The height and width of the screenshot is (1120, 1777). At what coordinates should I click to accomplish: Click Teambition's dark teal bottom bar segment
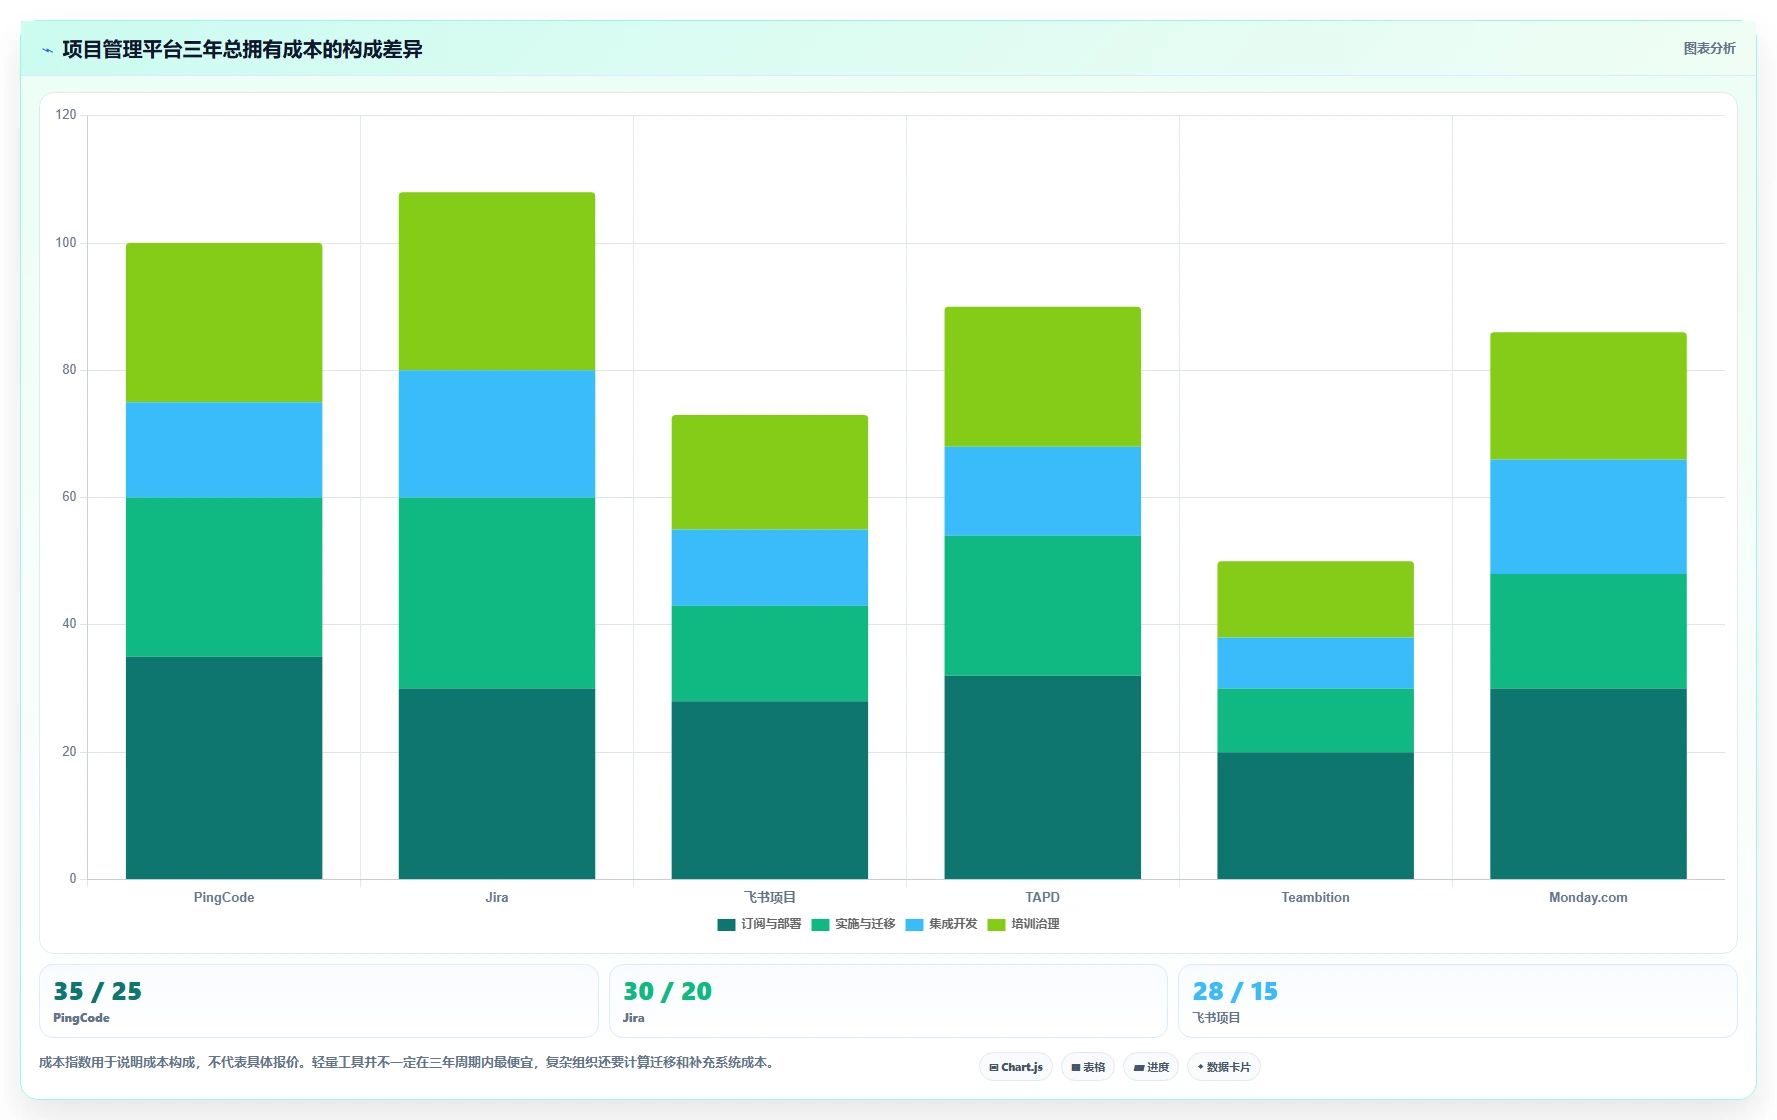click(1316, 815)
